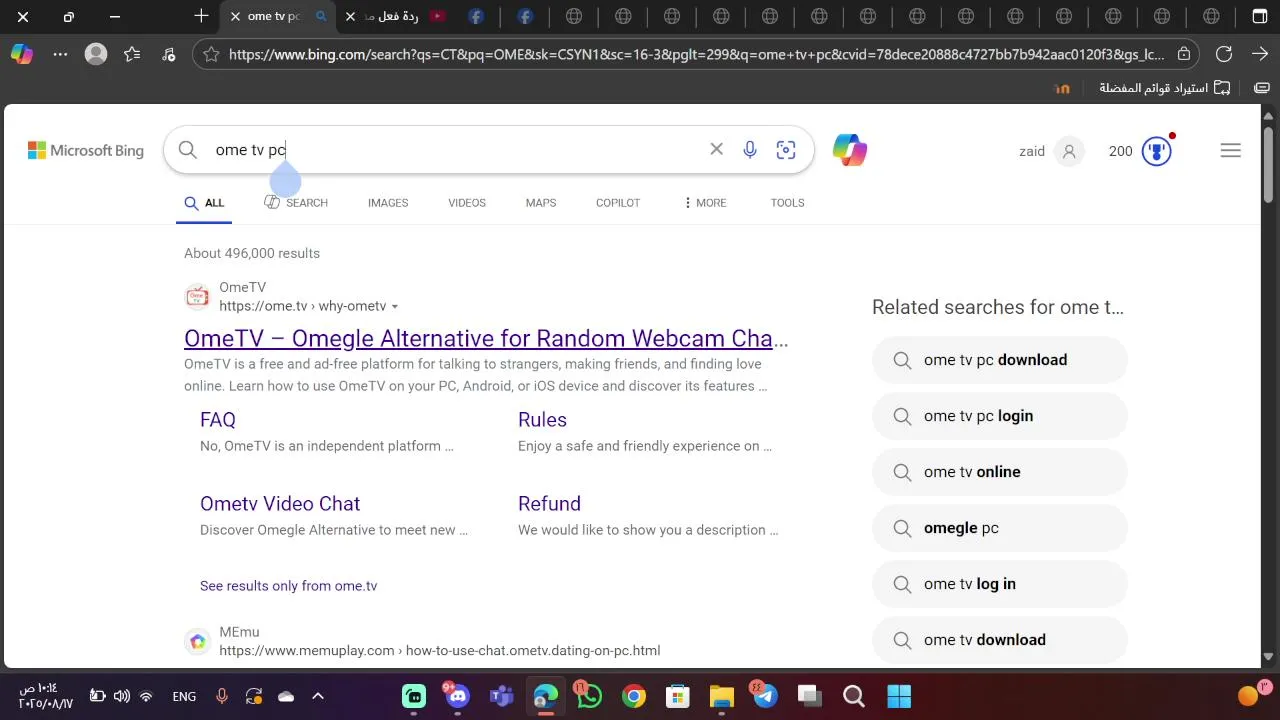Click the magnifier icon in search box
1280x720 pixels.
click(x=188, y=150)
